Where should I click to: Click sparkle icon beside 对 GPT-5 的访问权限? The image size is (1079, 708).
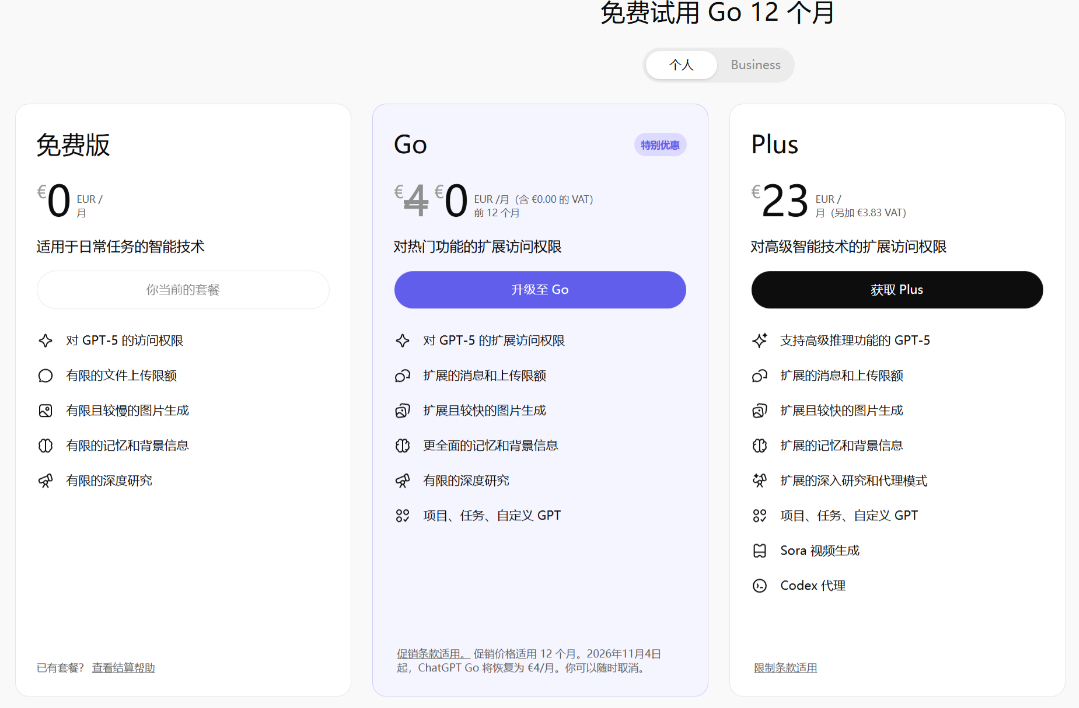tap(45, 341)
